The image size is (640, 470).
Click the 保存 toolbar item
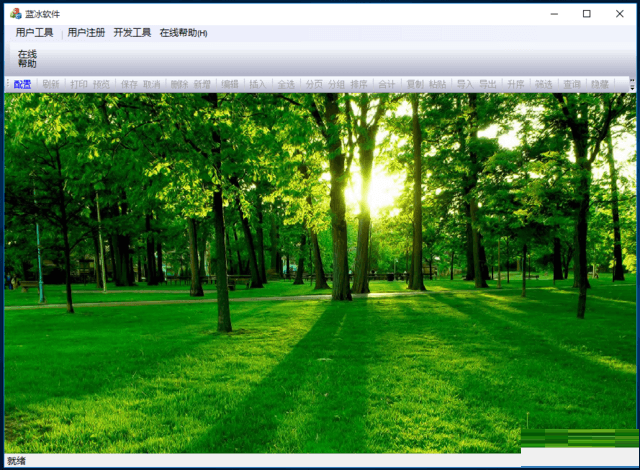click(129, 85)
